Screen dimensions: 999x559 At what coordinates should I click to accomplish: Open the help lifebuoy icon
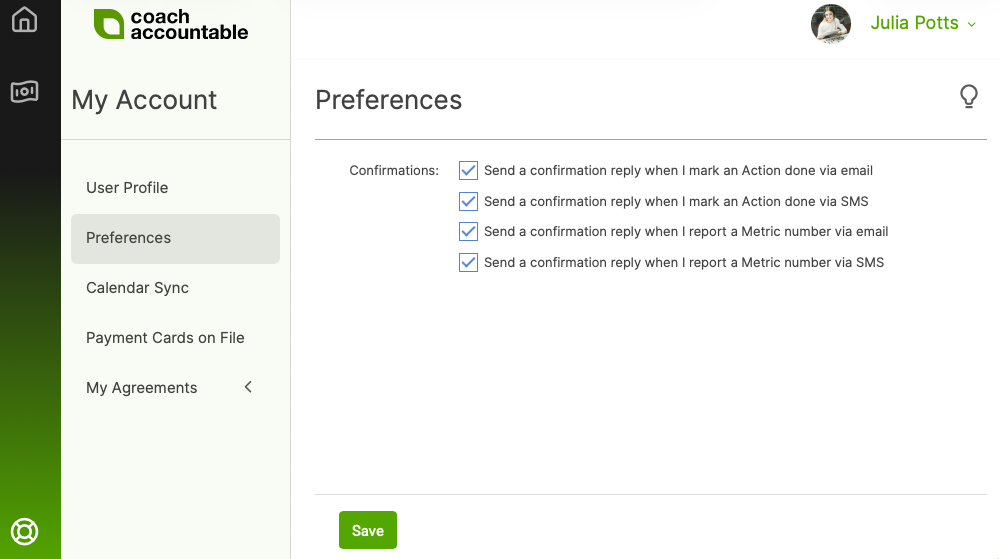24,531
